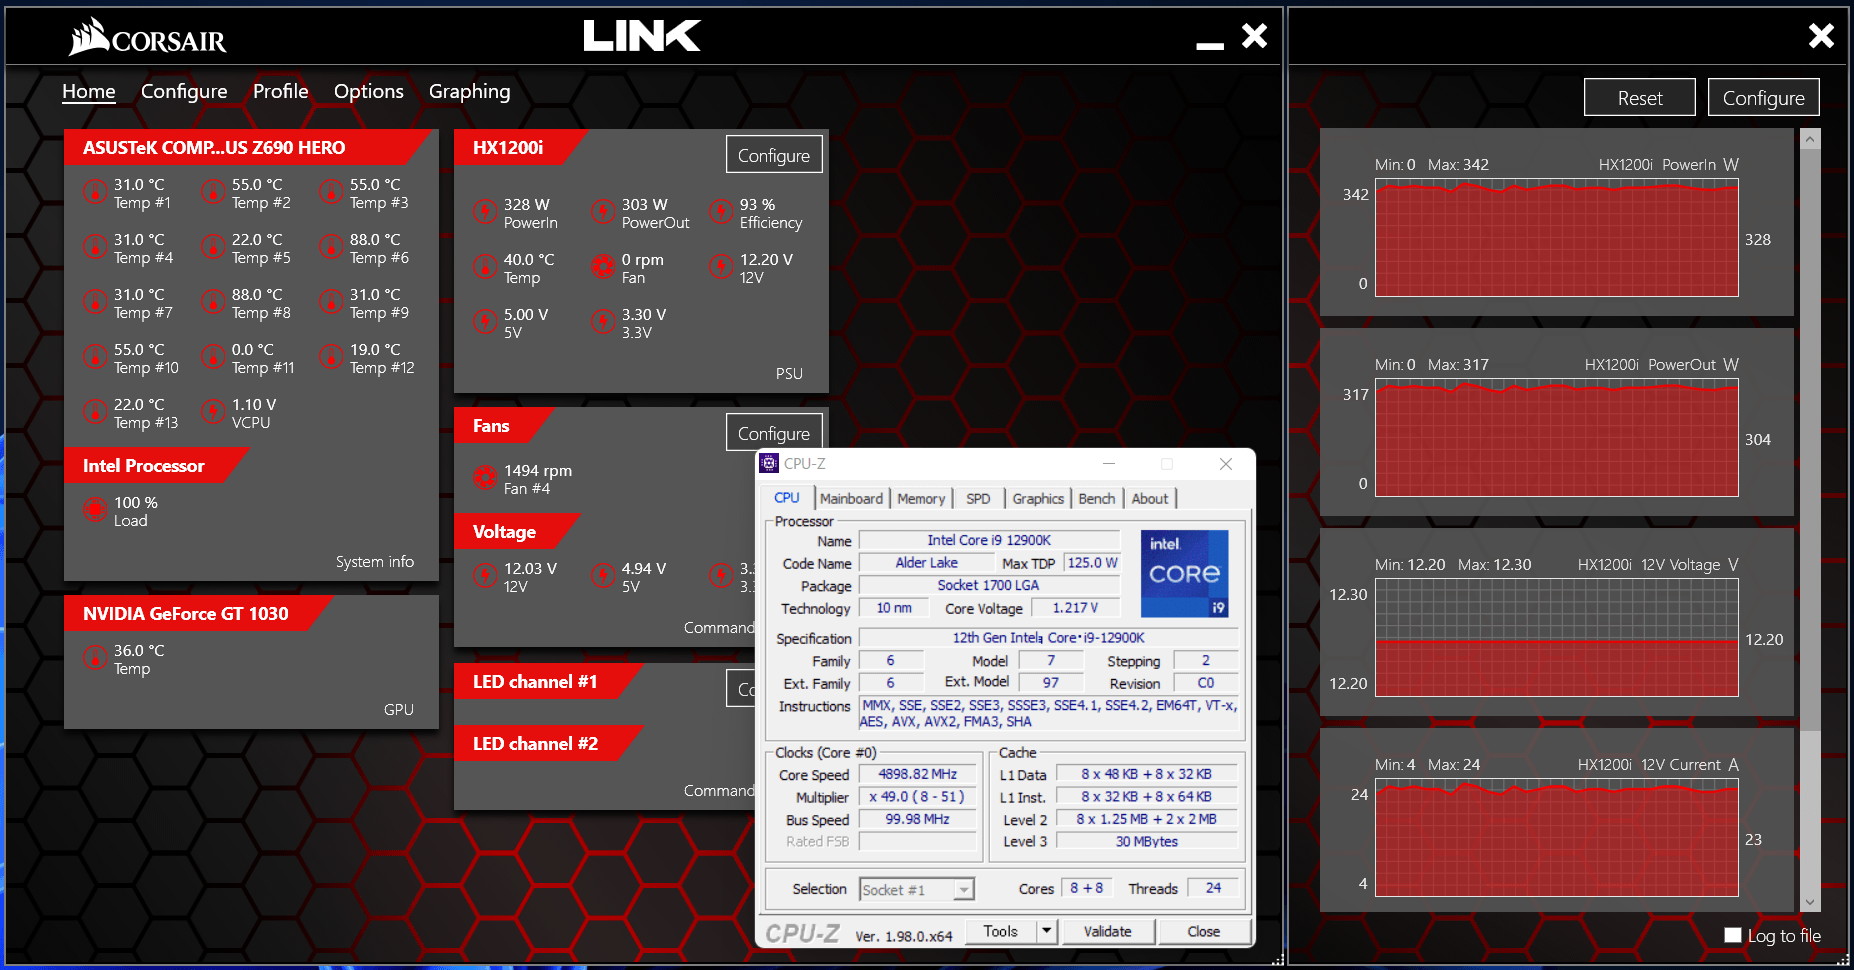Open the System info link
This screenshot has width=1854, height=970.
pos(375,562)
